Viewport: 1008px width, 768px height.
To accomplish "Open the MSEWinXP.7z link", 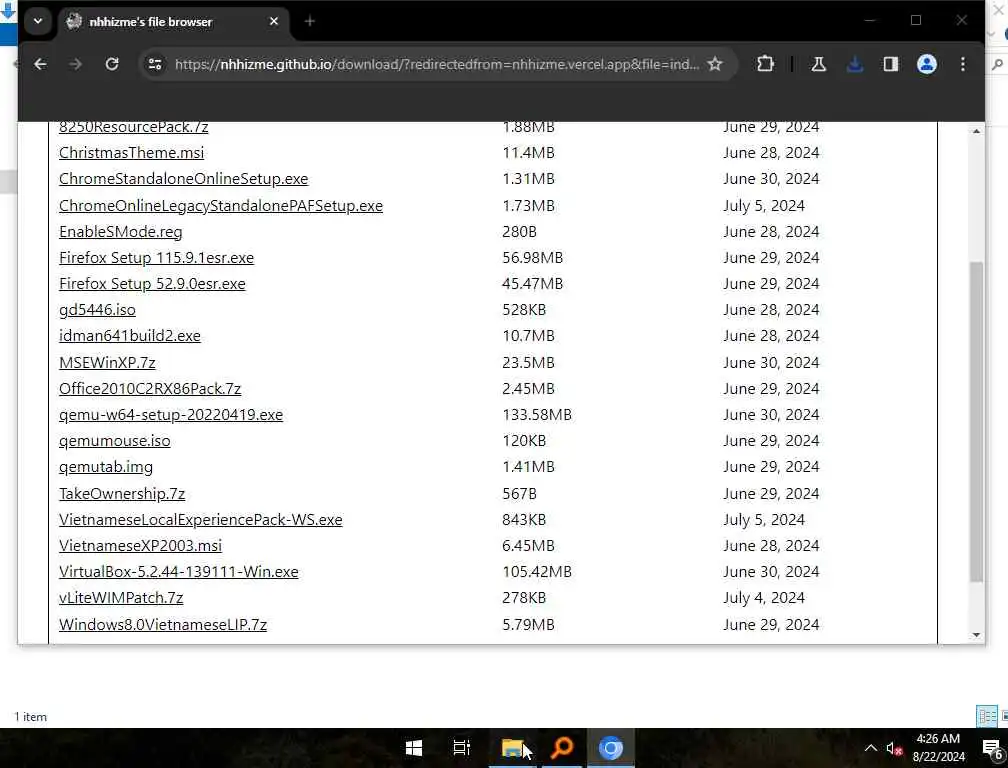I will [x=107, y=362].
